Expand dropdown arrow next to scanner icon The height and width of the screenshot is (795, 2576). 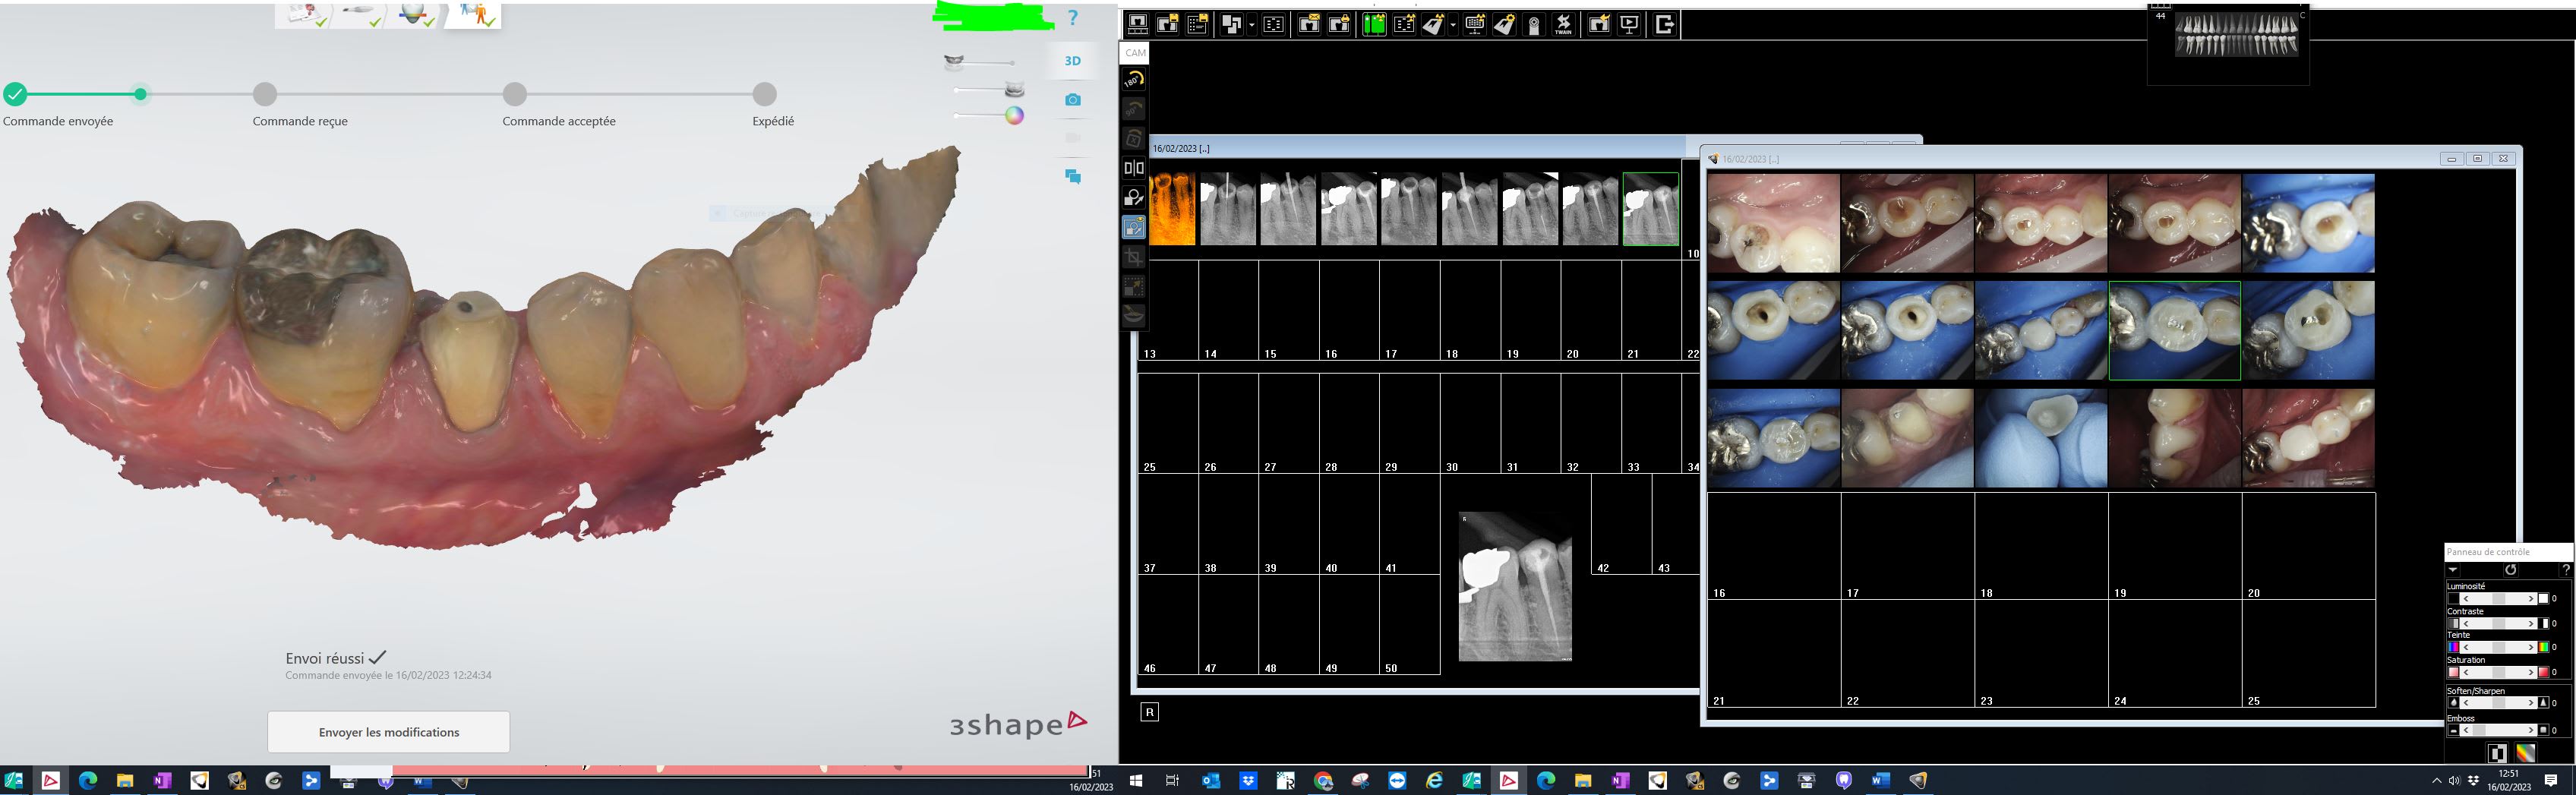pyautogui.click(x=1453, y=25)
